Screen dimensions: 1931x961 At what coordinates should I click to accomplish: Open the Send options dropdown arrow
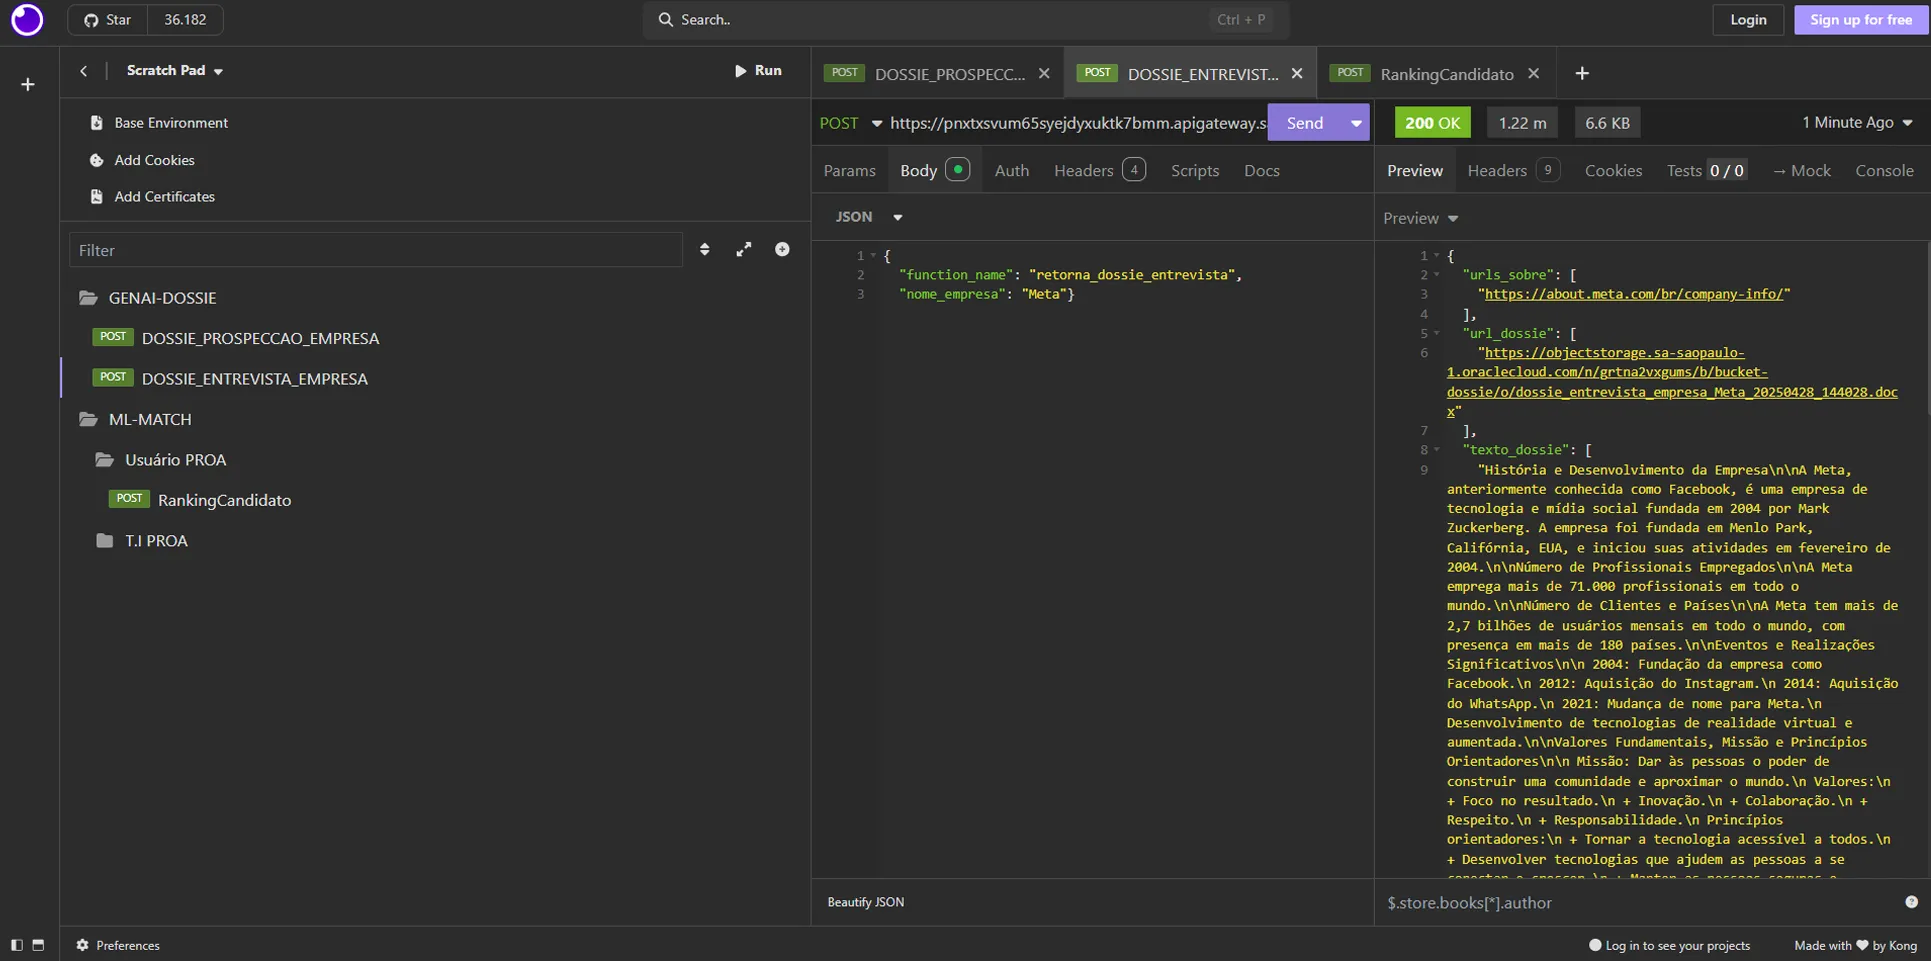point(1356,123)
